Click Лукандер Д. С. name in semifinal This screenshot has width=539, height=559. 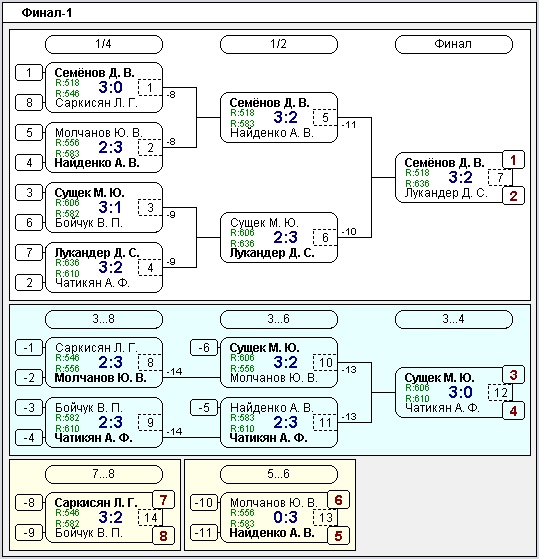coord(272,253)
